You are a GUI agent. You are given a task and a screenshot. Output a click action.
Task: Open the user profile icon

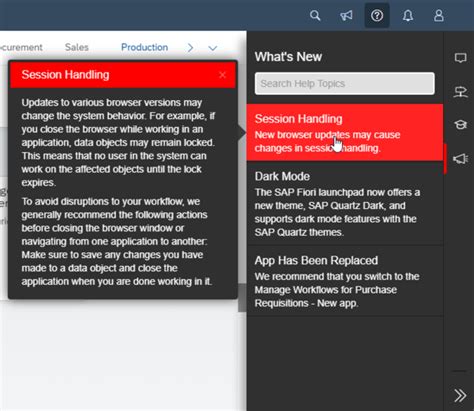(x=439, y=16)
